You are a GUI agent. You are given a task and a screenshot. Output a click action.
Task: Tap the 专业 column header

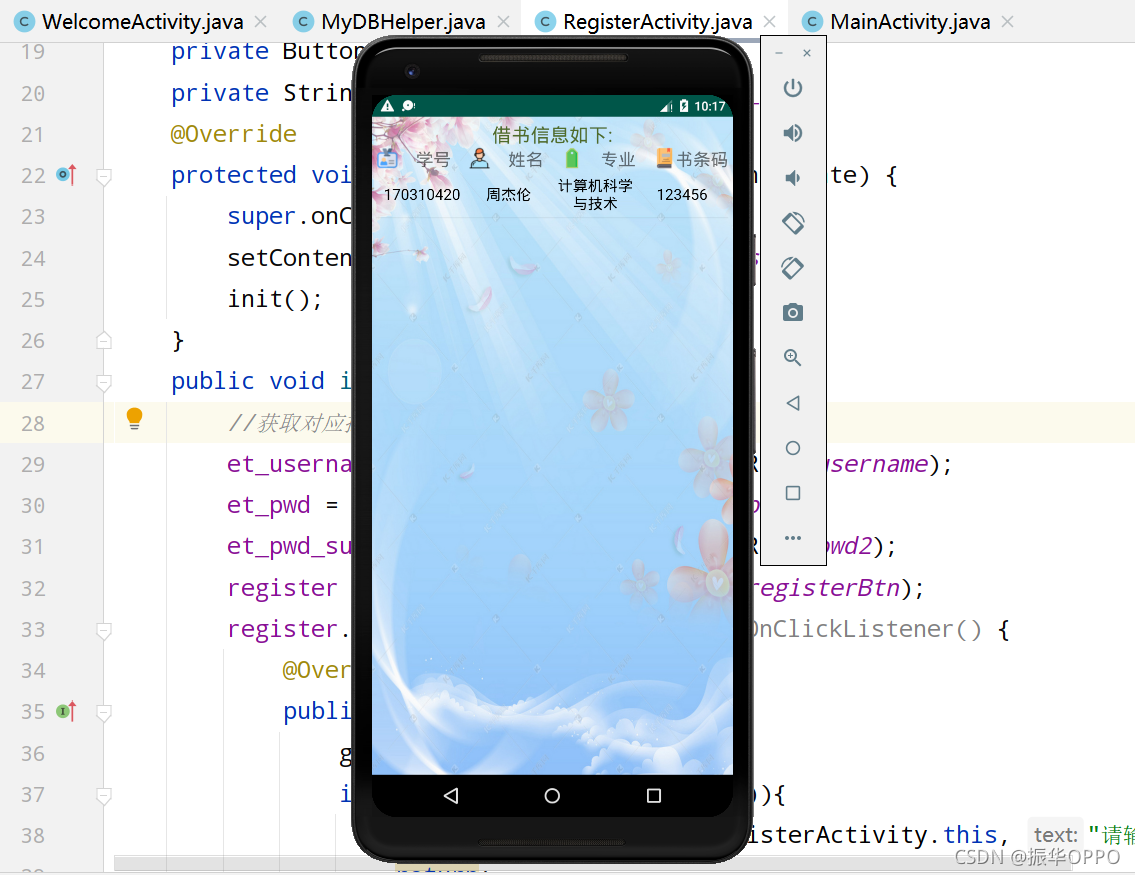point(618,159)
